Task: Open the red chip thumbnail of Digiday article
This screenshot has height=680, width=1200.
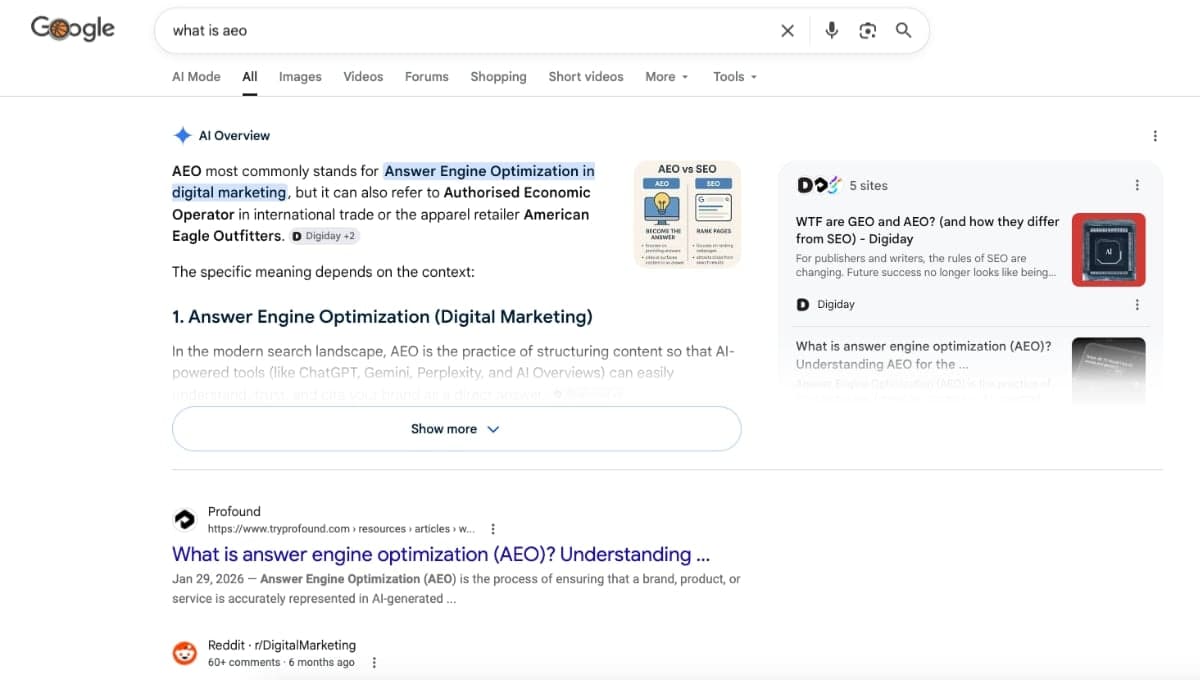Action: tap(1108, 250)
